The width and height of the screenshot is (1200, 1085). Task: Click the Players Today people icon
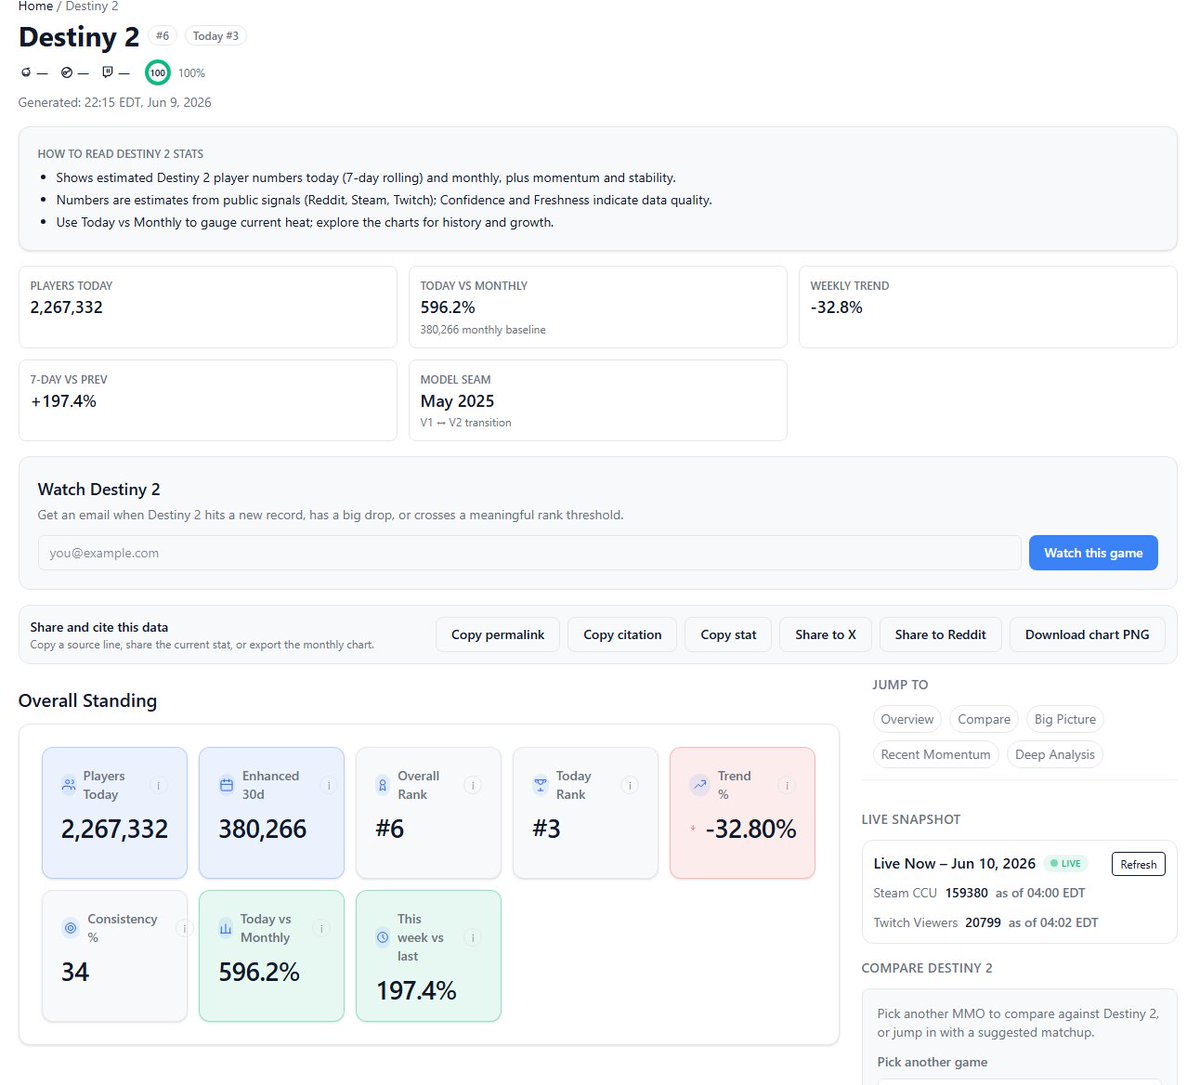pyautogui.click(x=68, y=785)
